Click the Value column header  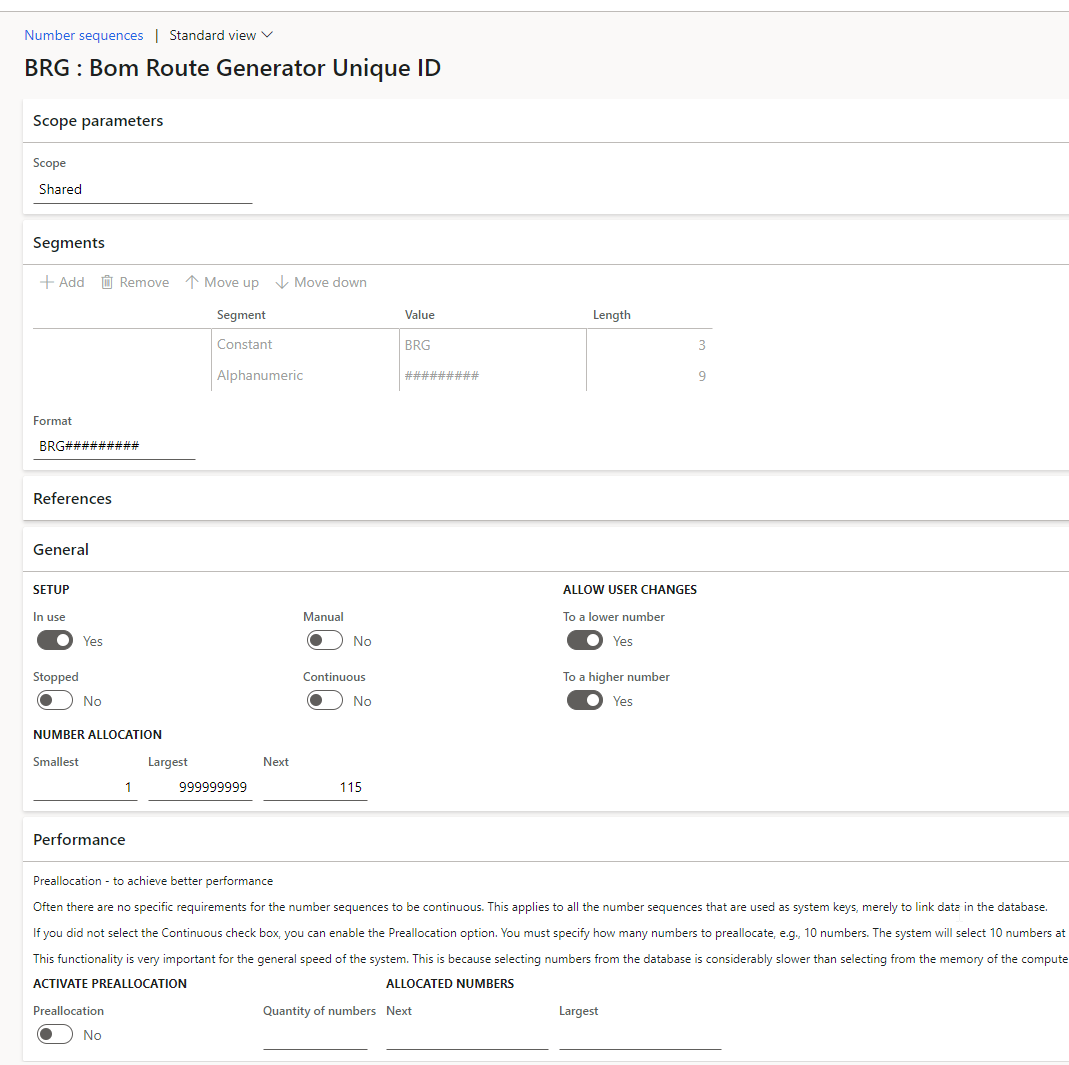pos(419,314)
